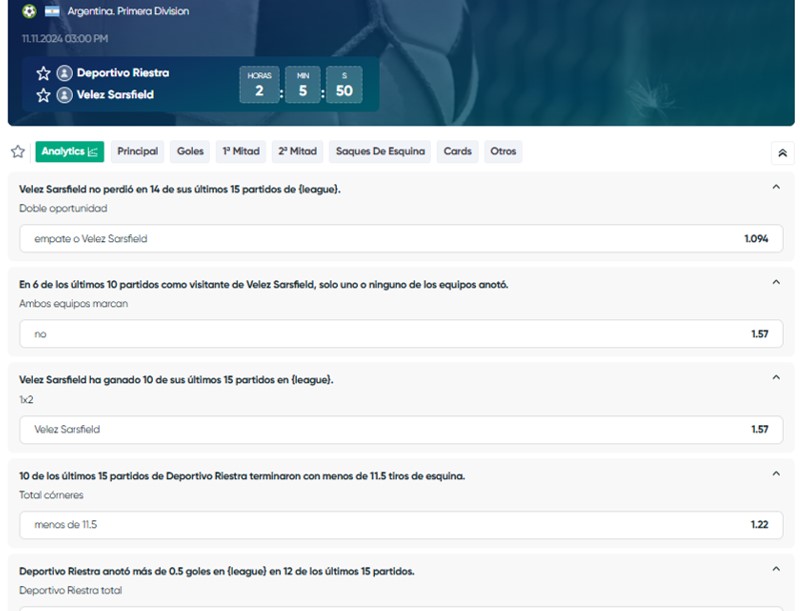Collapse the Deportivo Riestra total card
Viewport: 800px width, 611px height.
pyautogui.click(x=776, y=569)
